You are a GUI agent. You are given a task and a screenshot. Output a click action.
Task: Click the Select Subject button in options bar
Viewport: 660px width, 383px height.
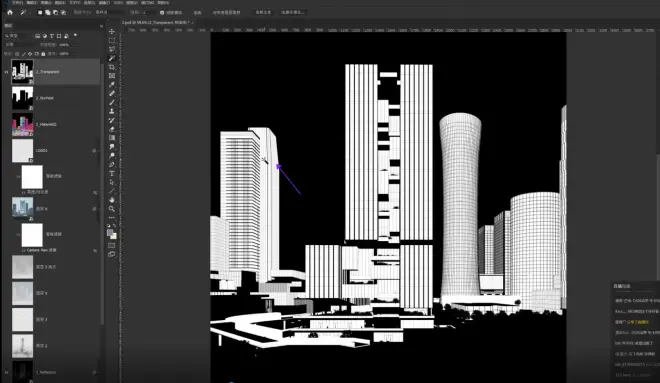pos(263,13)
